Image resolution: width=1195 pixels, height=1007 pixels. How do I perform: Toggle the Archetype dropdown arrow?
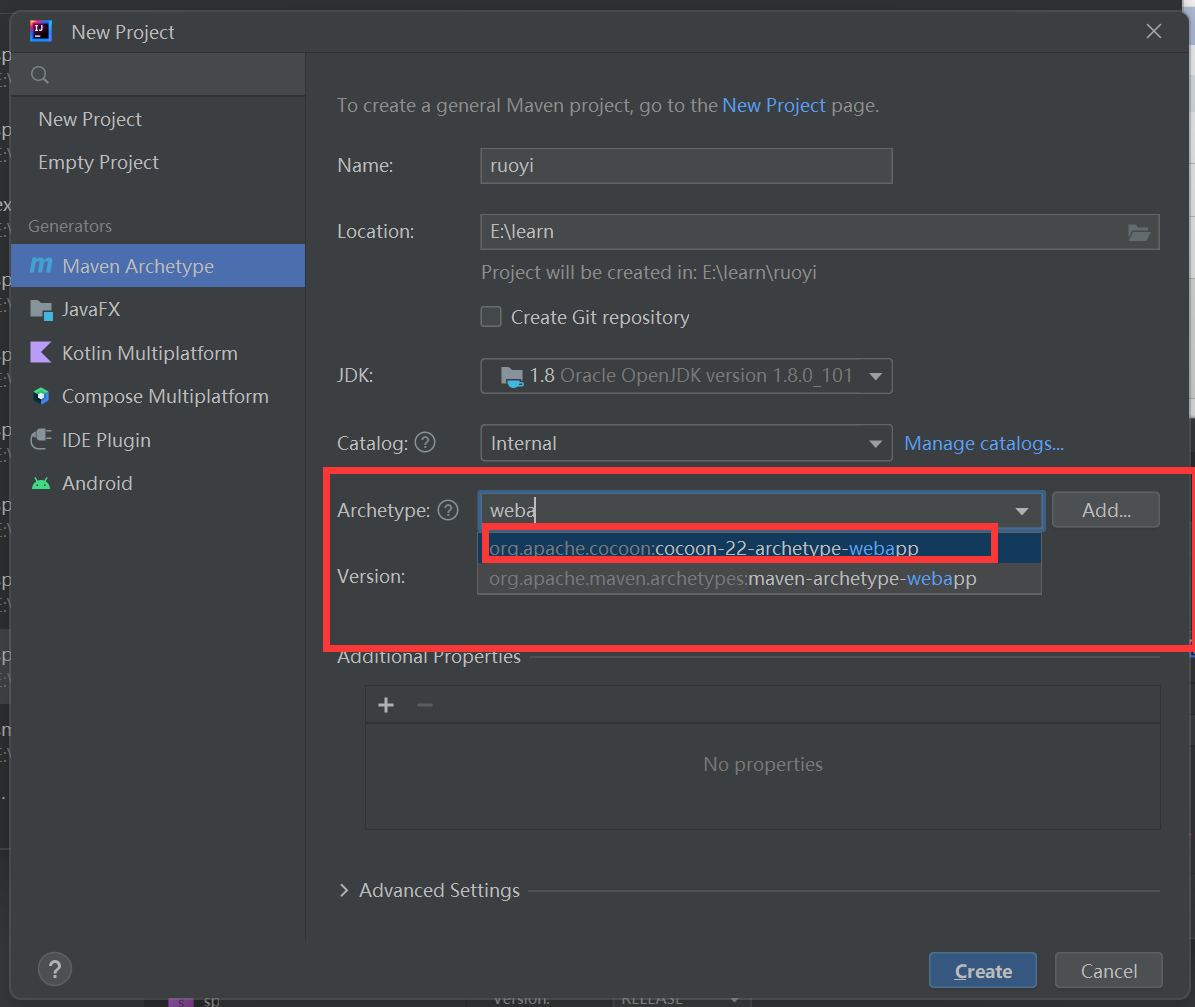point(1022,511)
